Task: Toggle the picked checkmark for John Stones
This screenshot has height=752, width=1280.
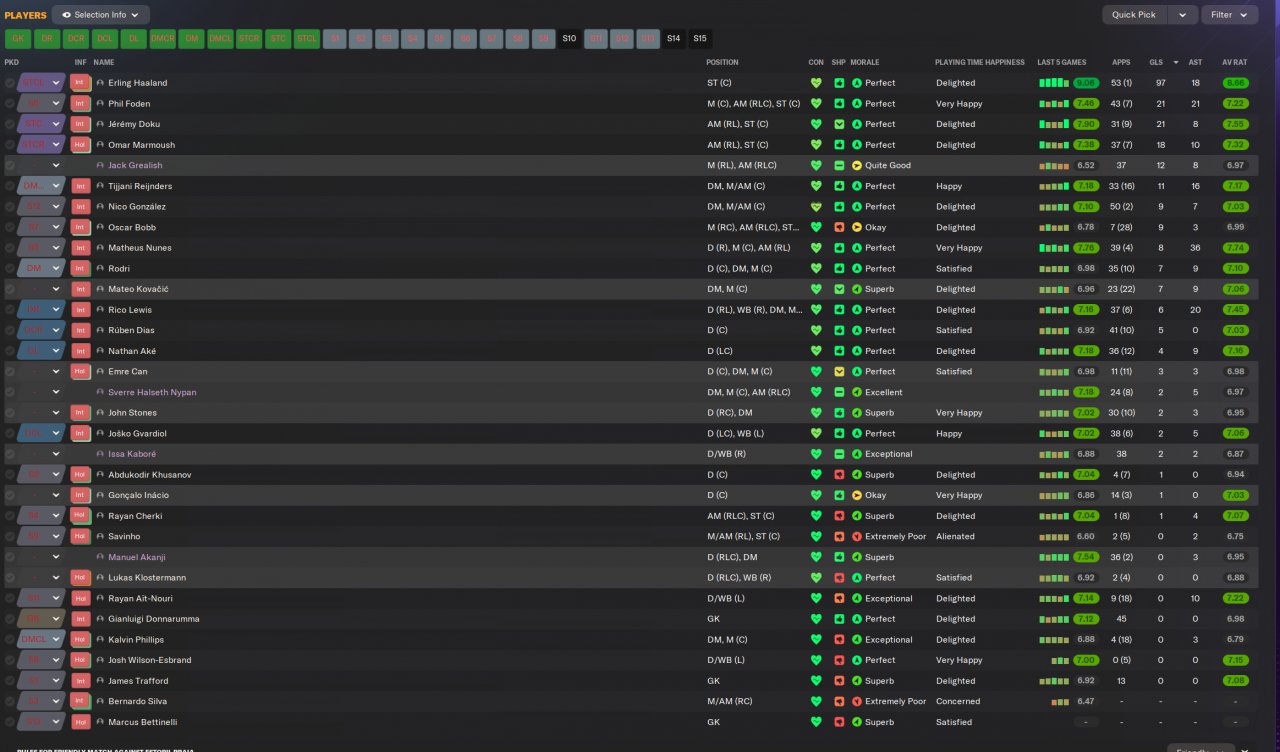Action: click(x=10, y=413)
